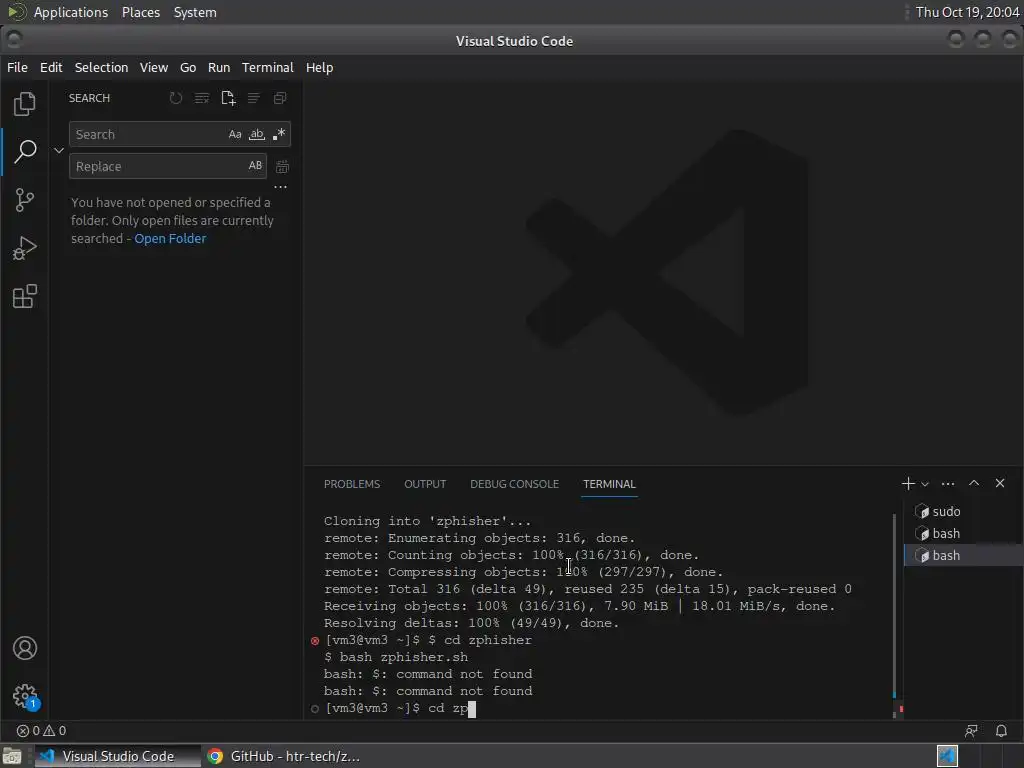Open terminal panel more actions menu

(x=948, y=484)
